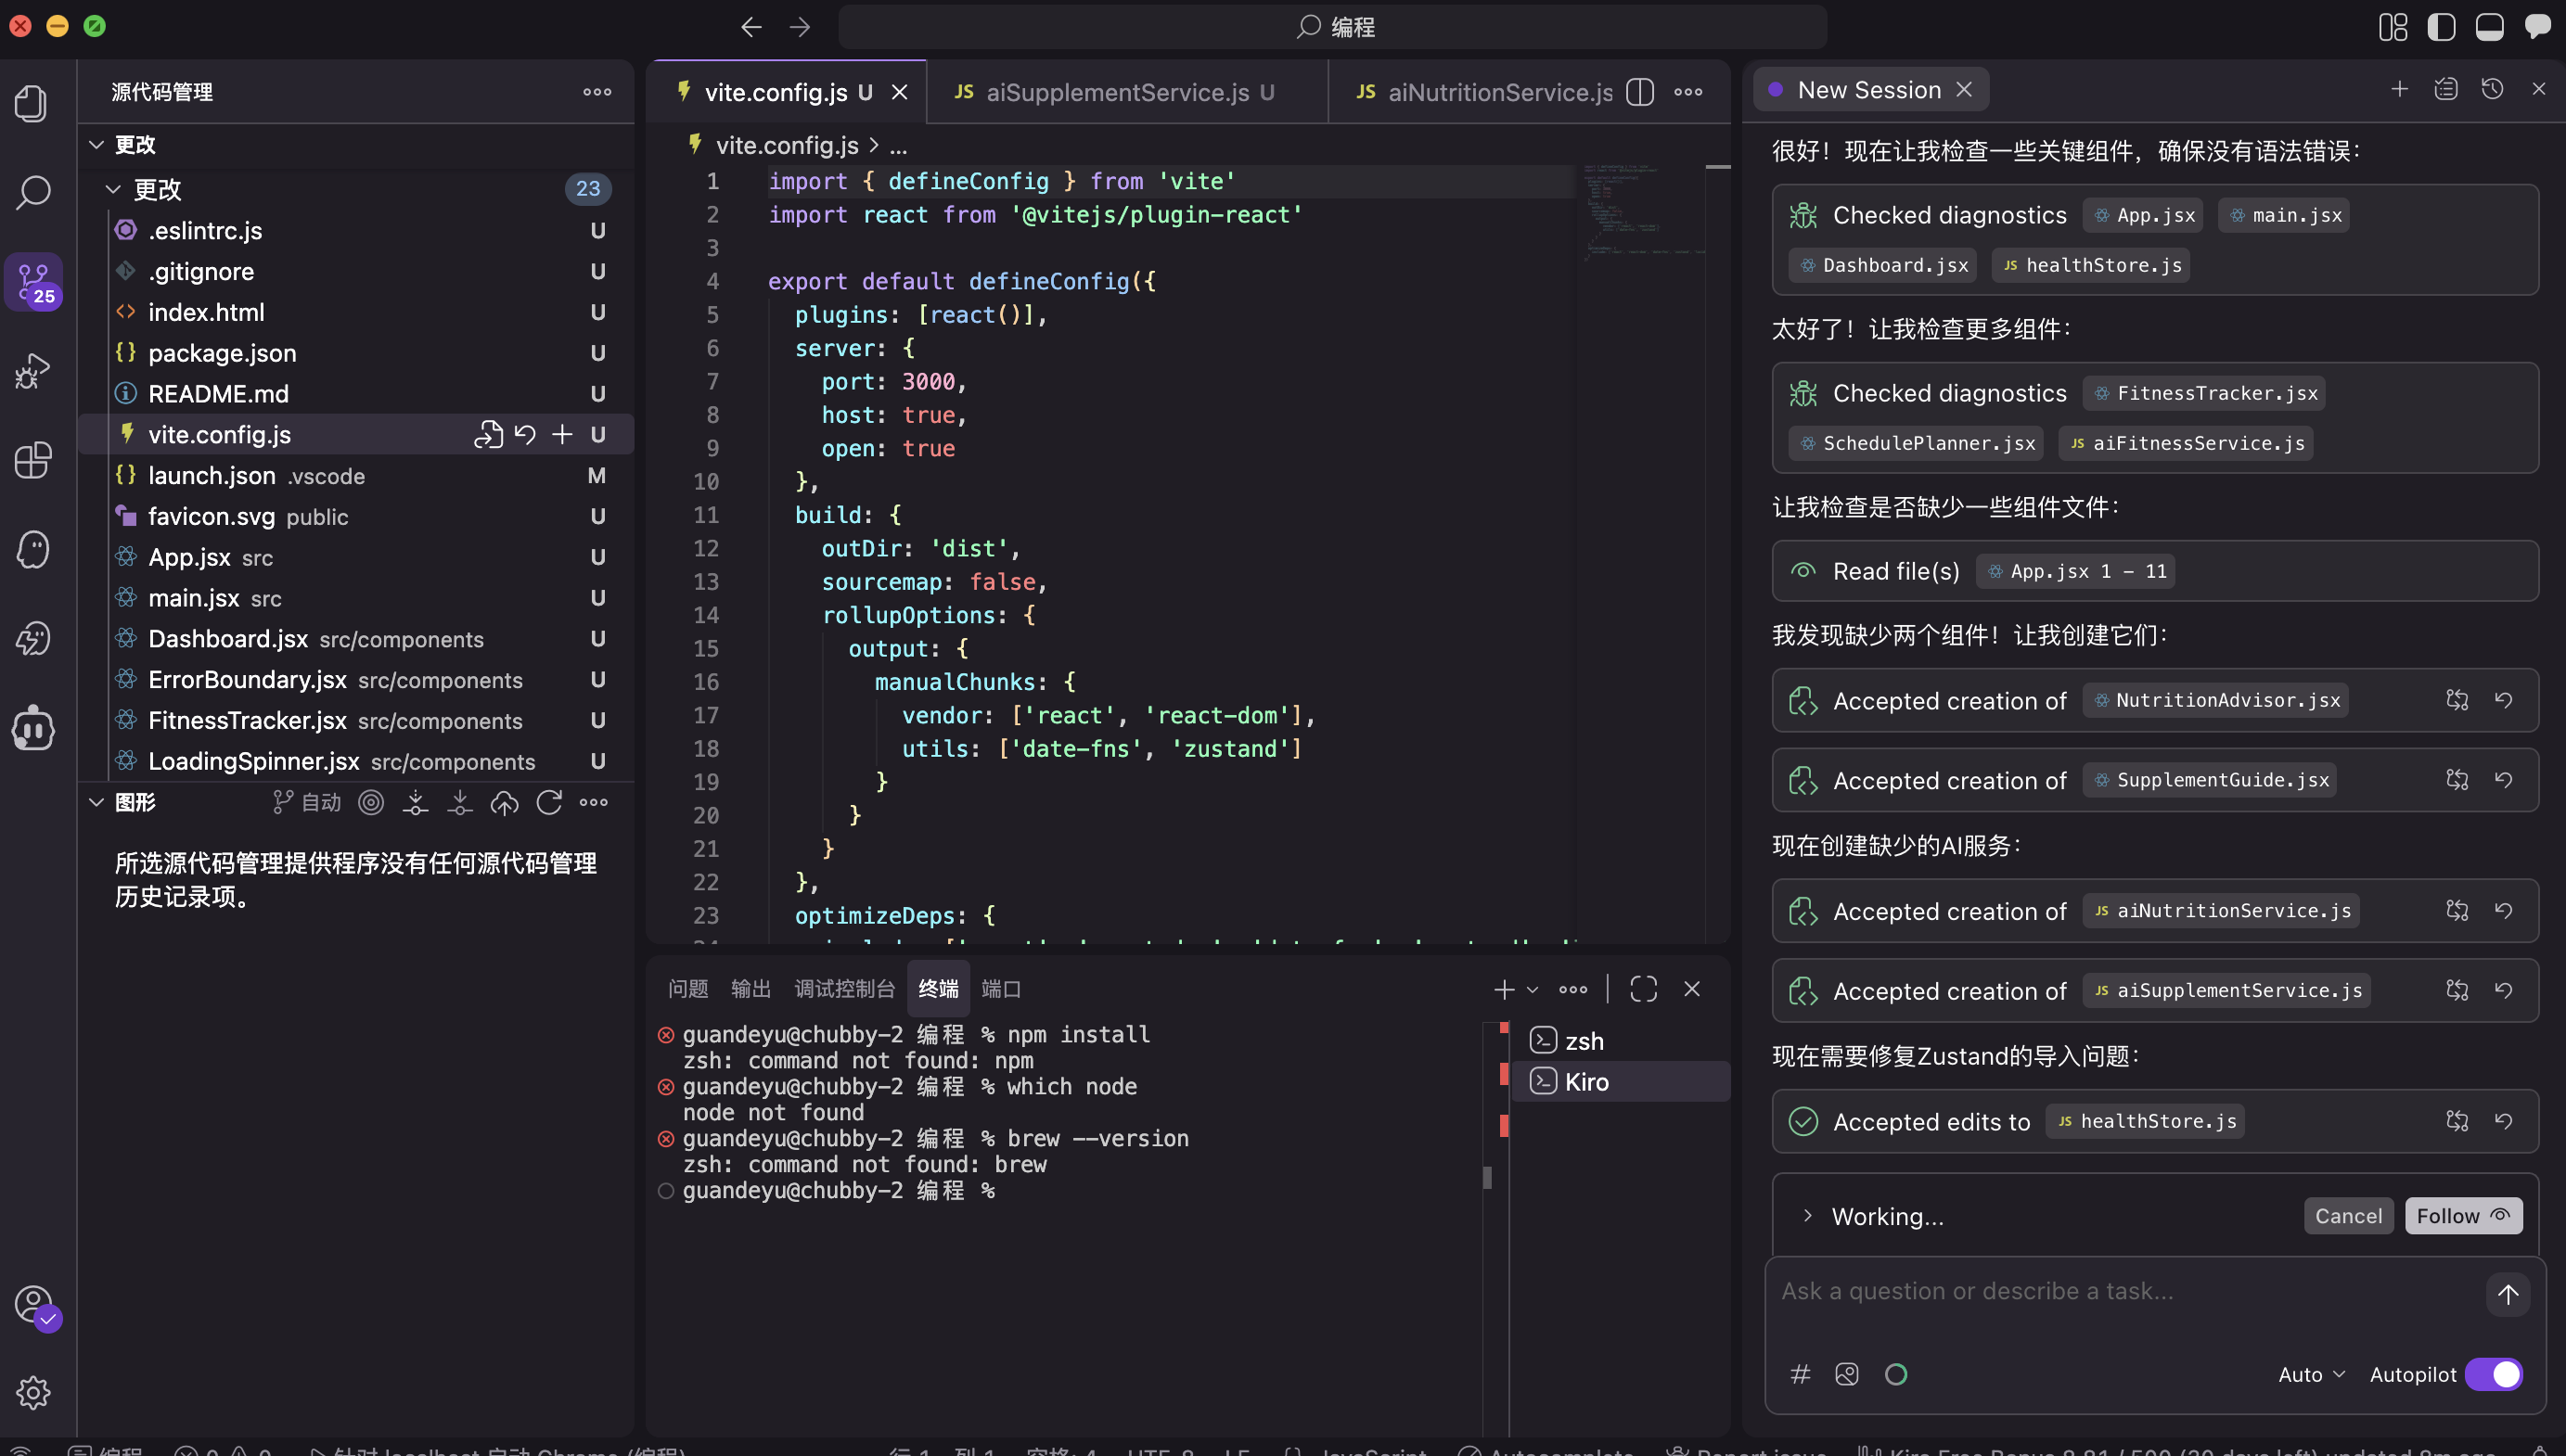Stage vite.config.js with plus icon
This screenshot has height=1456, width=2566.
coord(562,434)
